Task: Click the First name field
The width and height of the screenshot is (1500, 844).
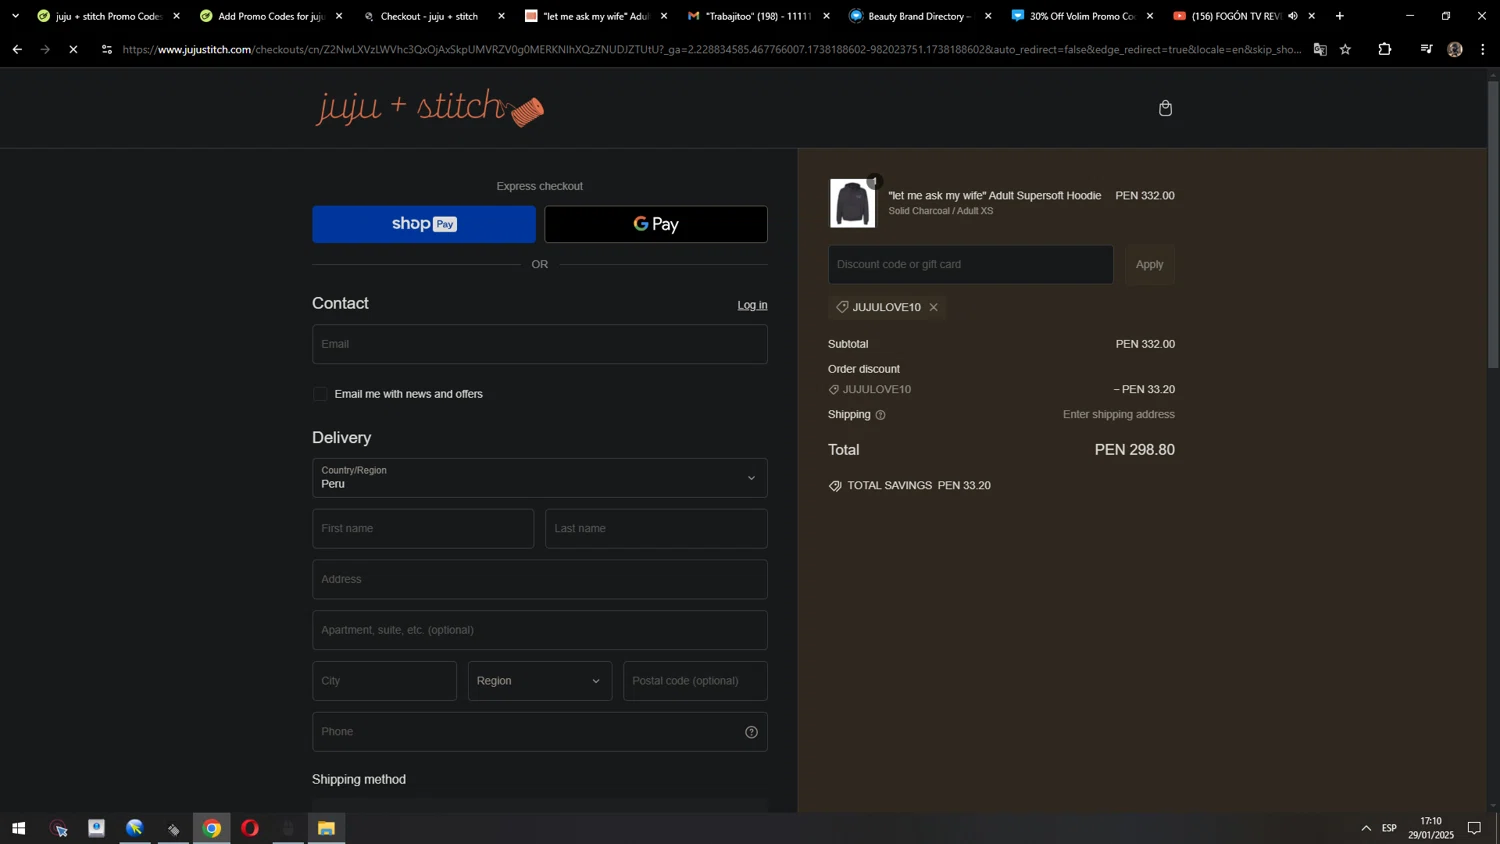Action: [423, 528]
